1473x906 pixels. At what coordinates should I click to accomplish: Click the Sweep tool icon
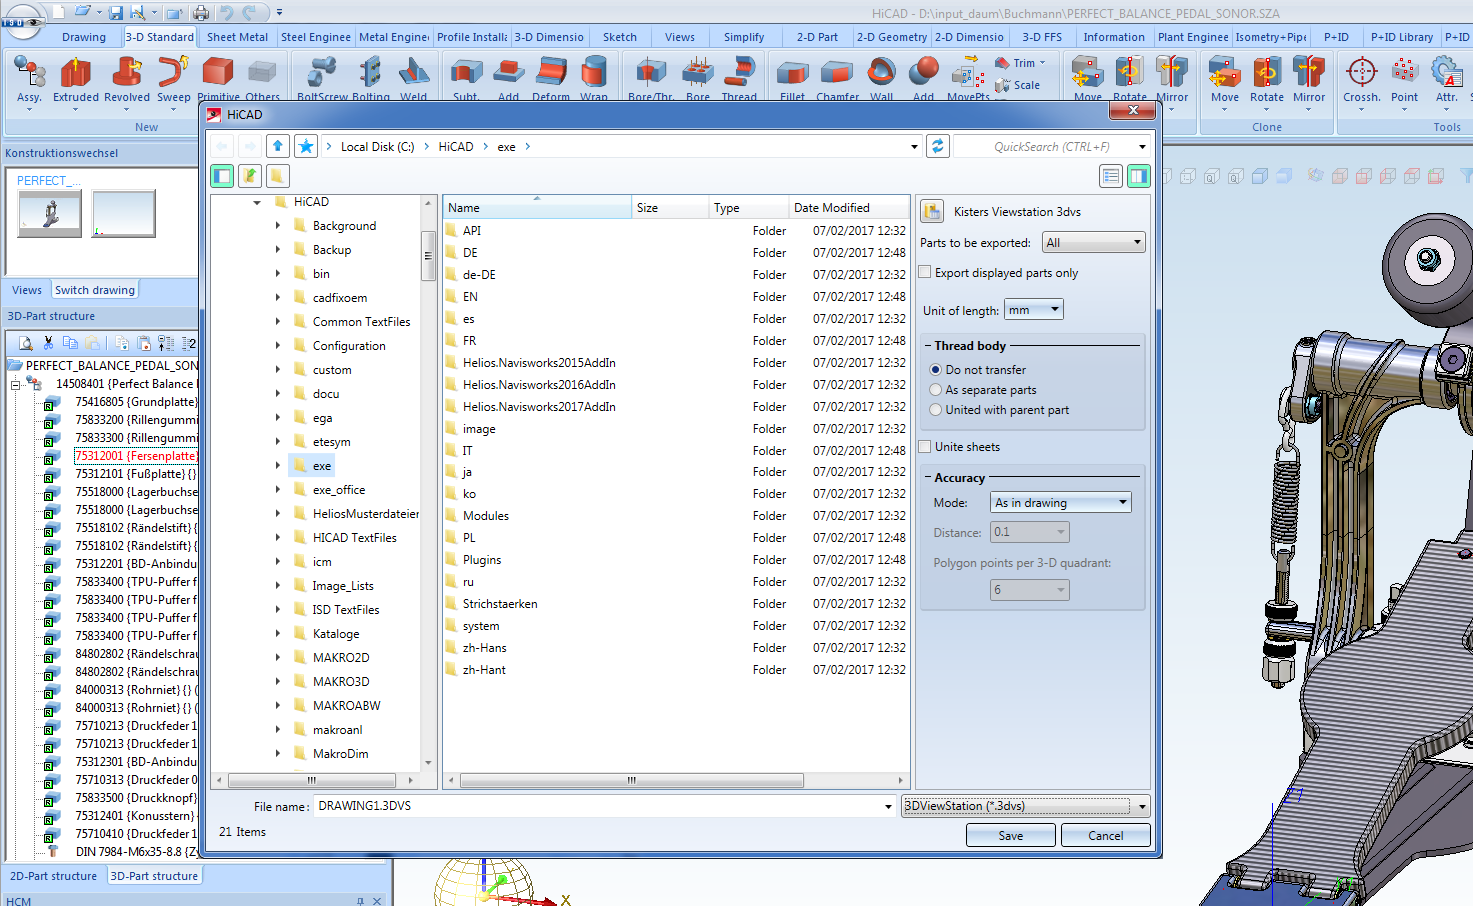[173, 73]
